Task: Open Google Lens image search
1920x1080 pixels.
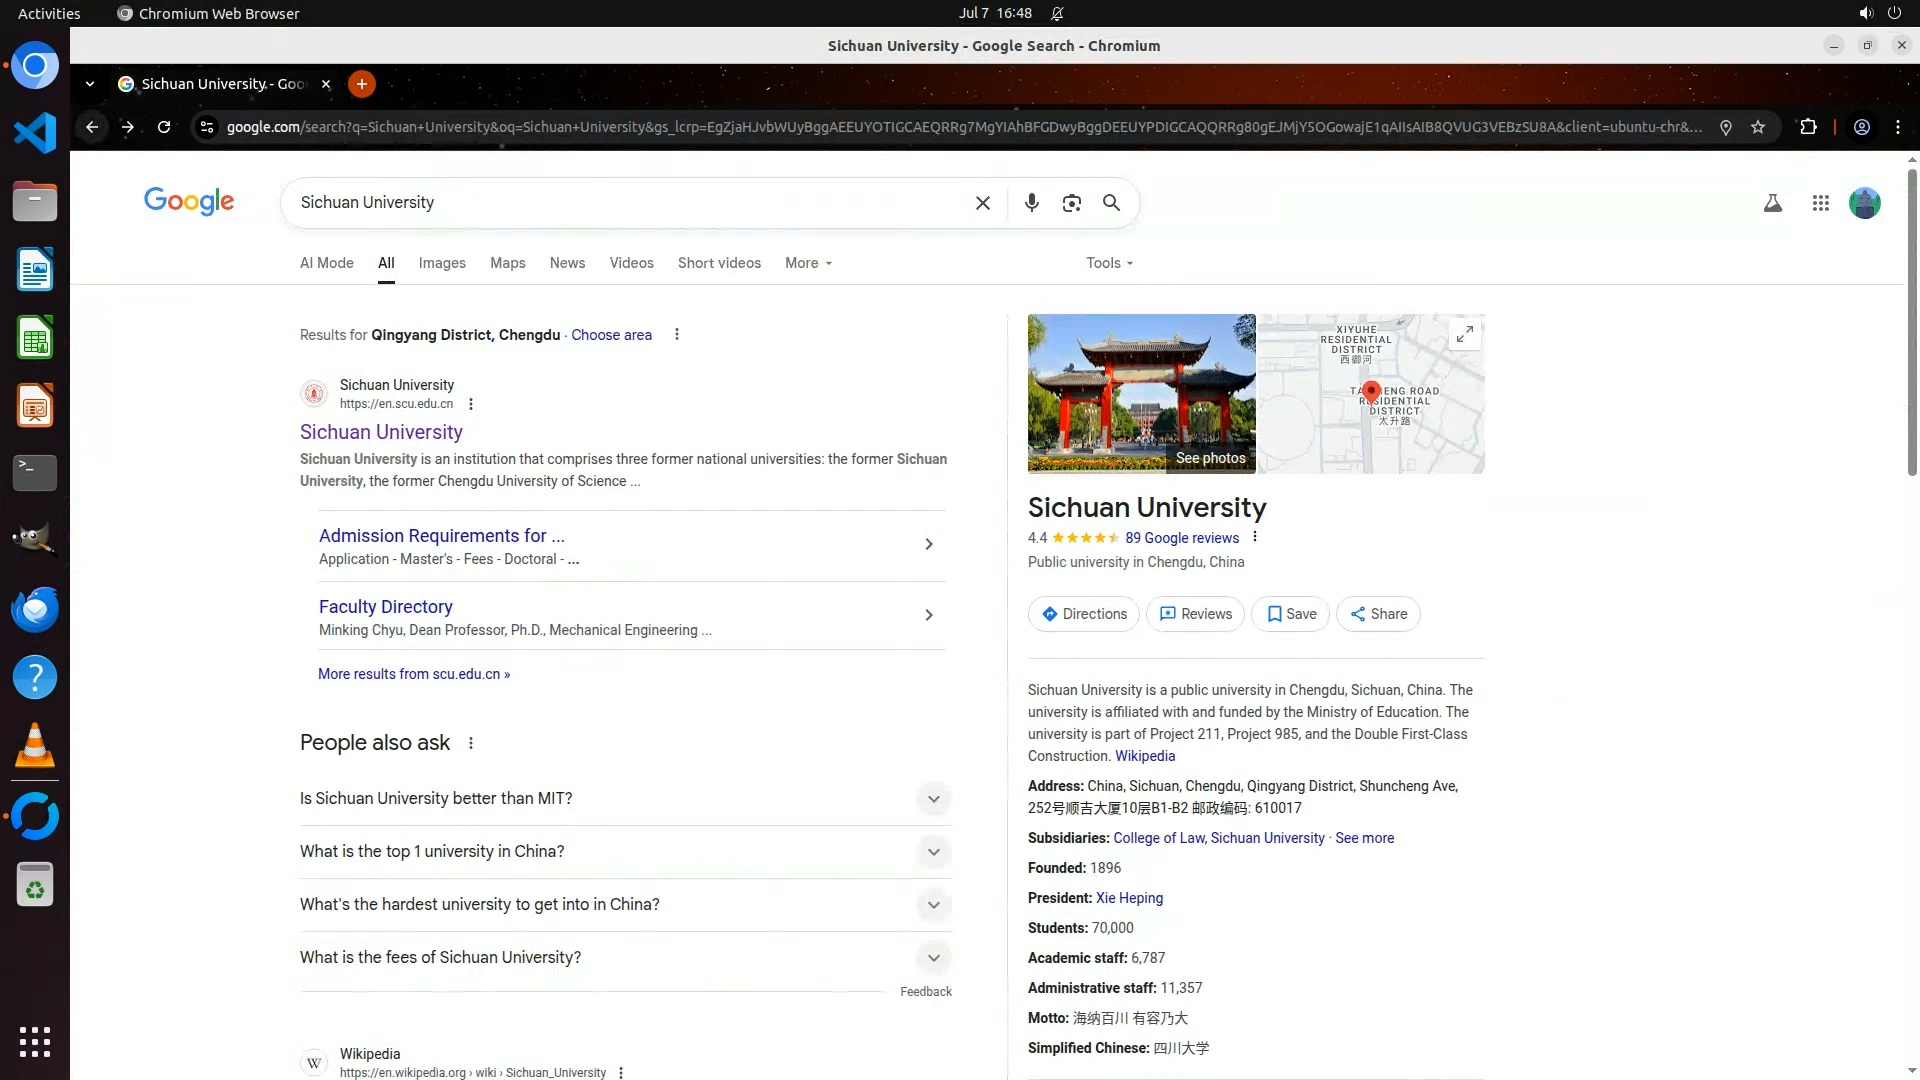Action: pyautogui.click(x=1071, y=203)
